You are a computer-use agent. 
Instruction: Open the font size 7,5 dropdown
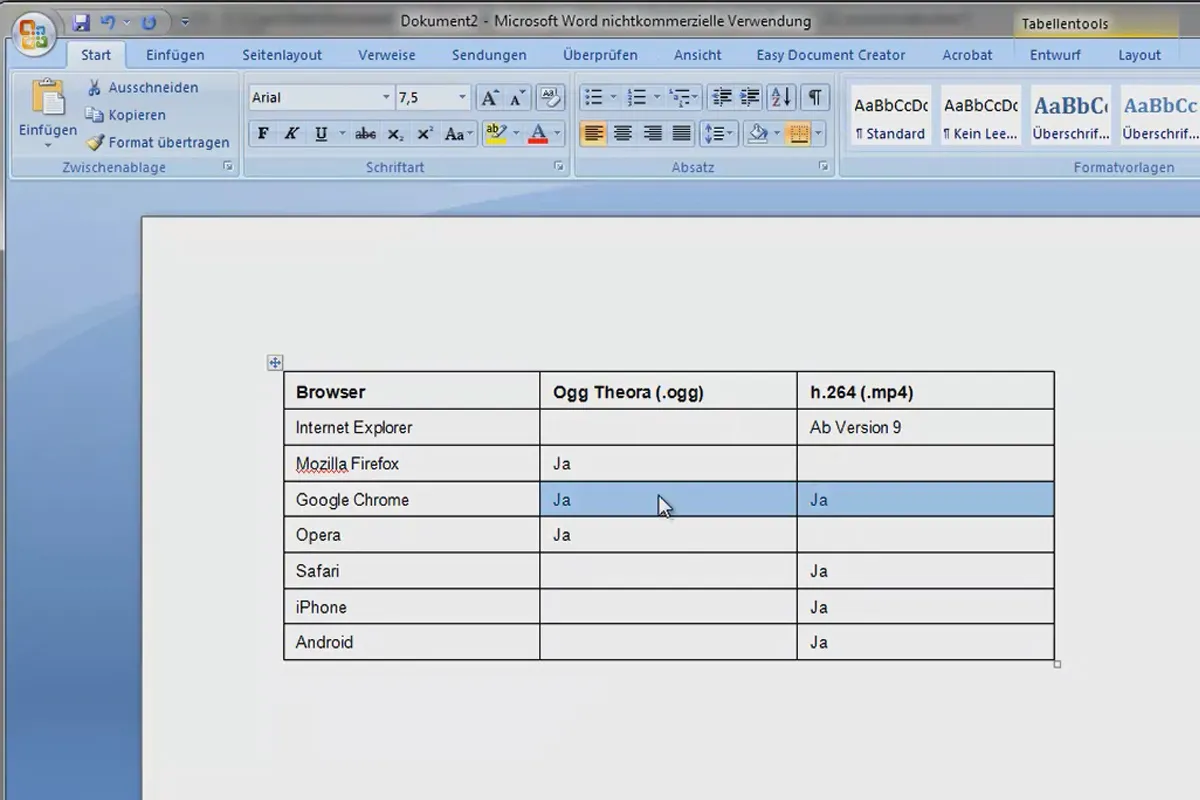(462, 98)
